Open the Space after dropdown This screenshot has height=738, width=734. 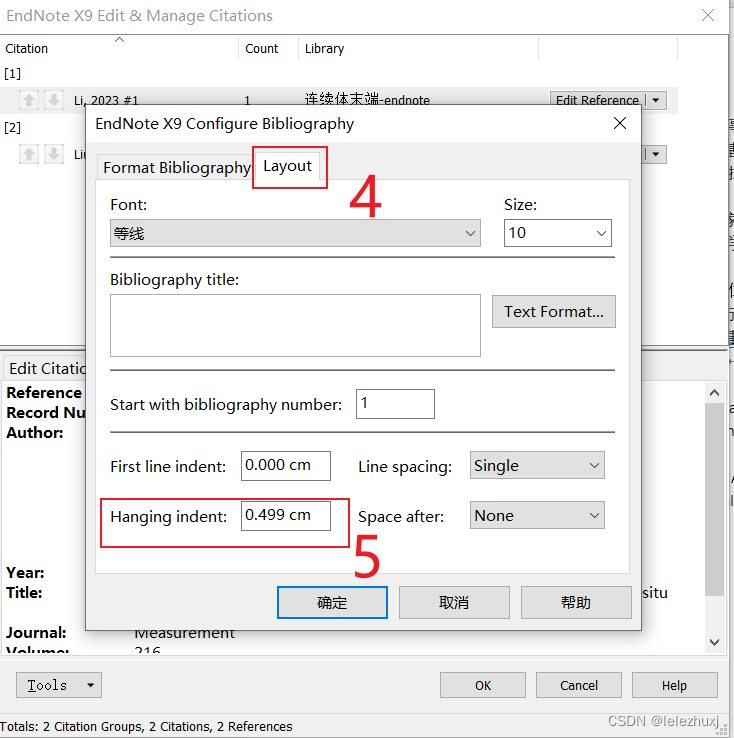[x=537, y=515]
